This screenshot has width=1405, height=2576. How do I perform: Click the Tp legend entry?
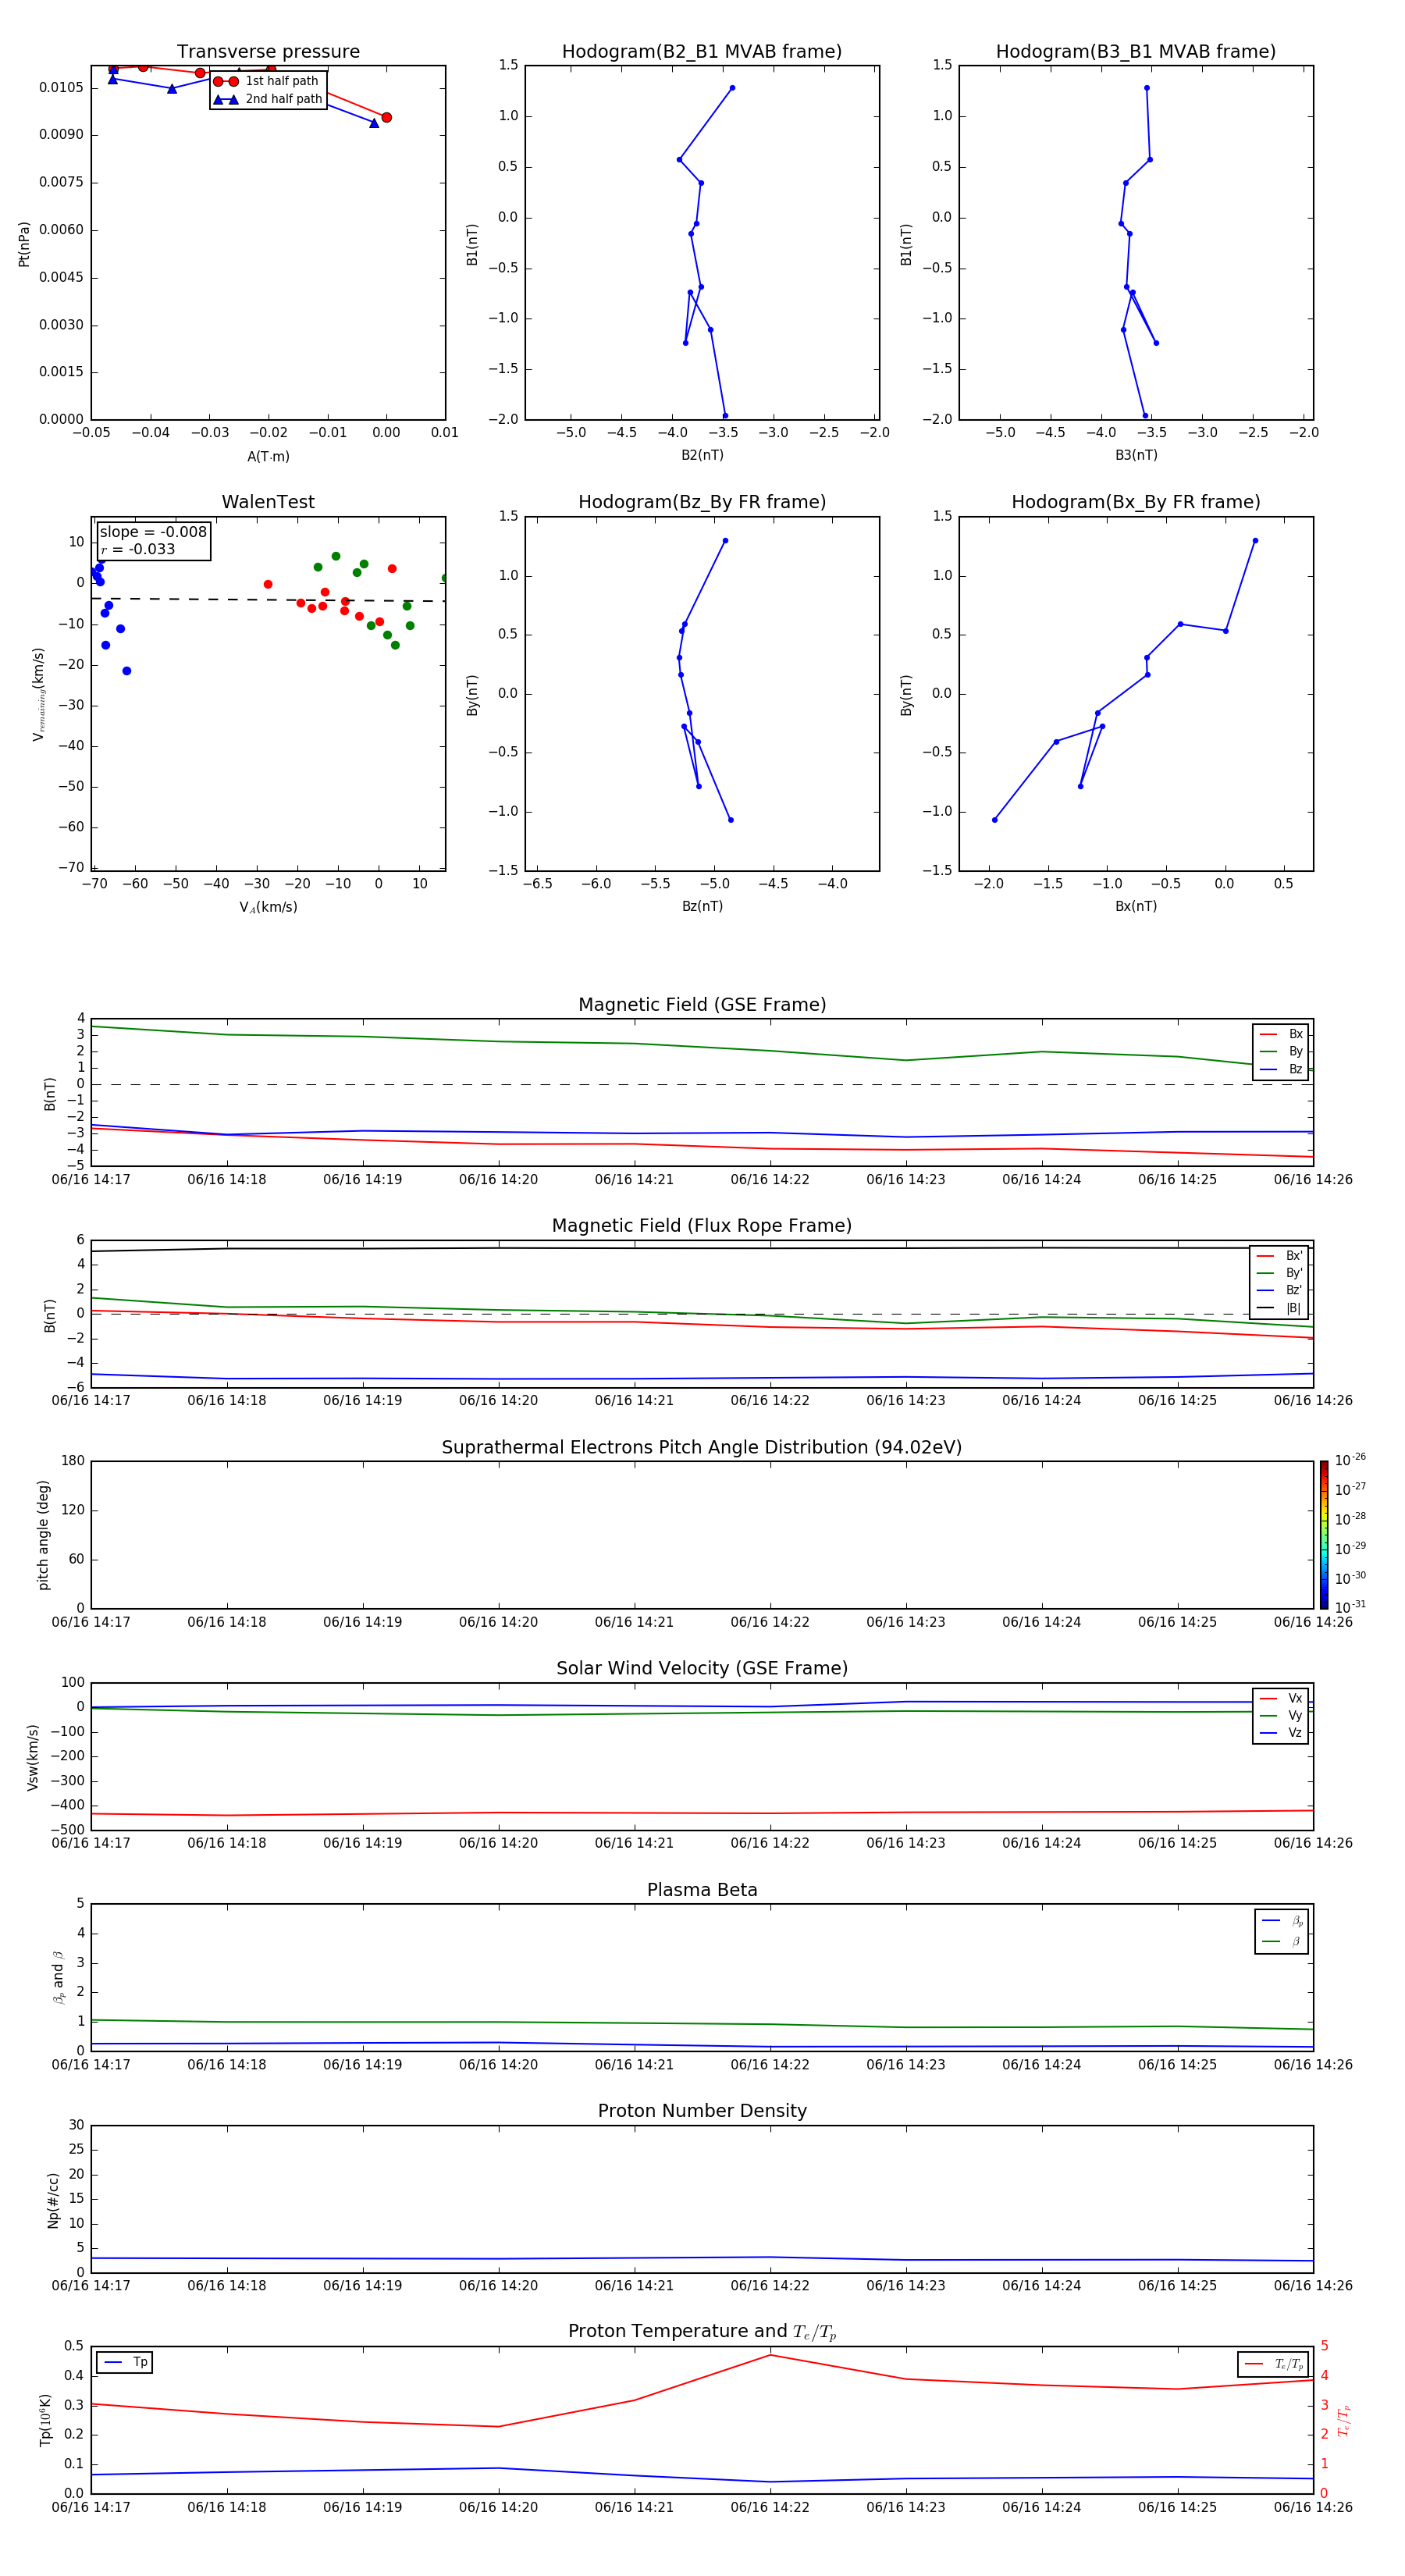pos(125,2362)
